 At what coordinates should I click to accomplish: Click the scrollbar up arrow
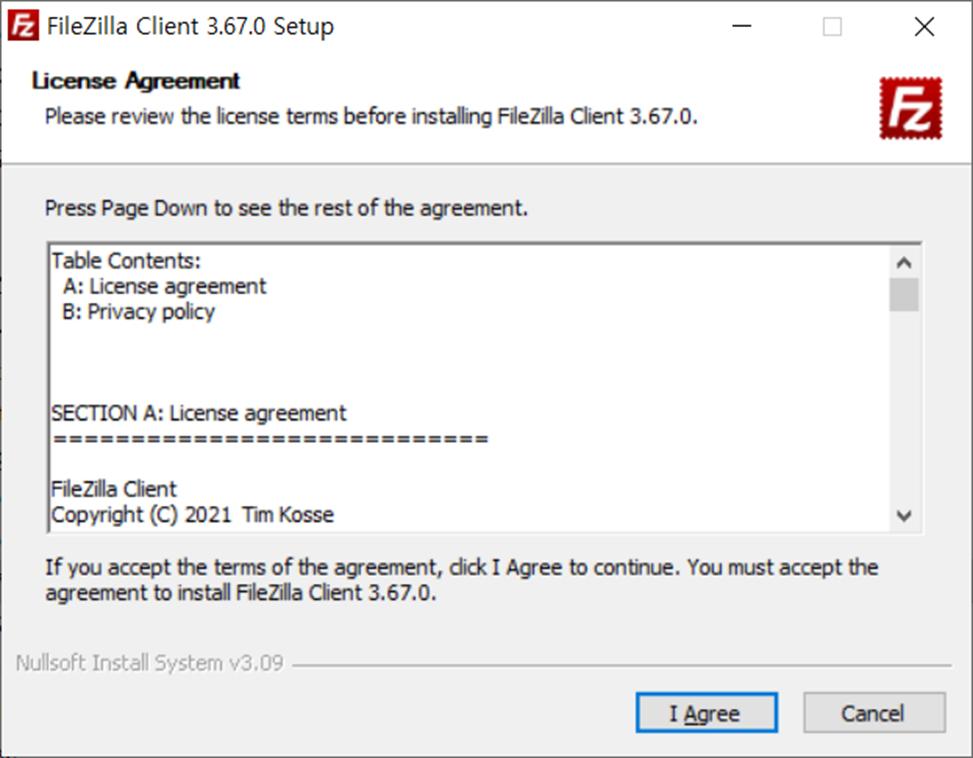coord(904,261)
